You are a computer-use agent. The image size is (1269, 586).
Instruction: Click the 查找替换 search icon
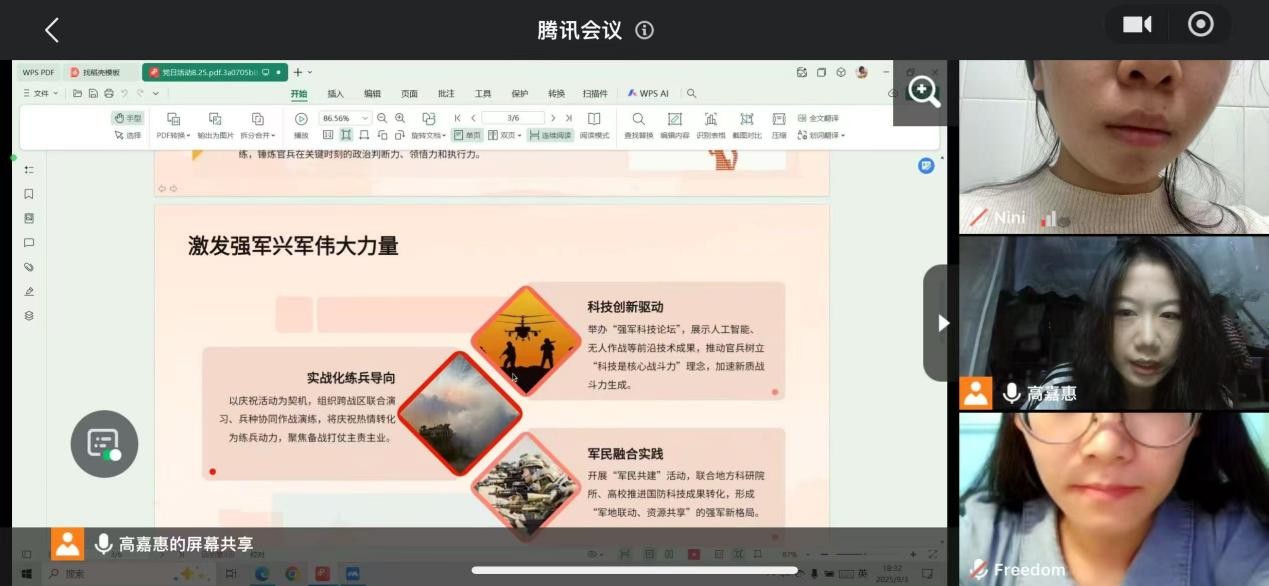(638, 120)
